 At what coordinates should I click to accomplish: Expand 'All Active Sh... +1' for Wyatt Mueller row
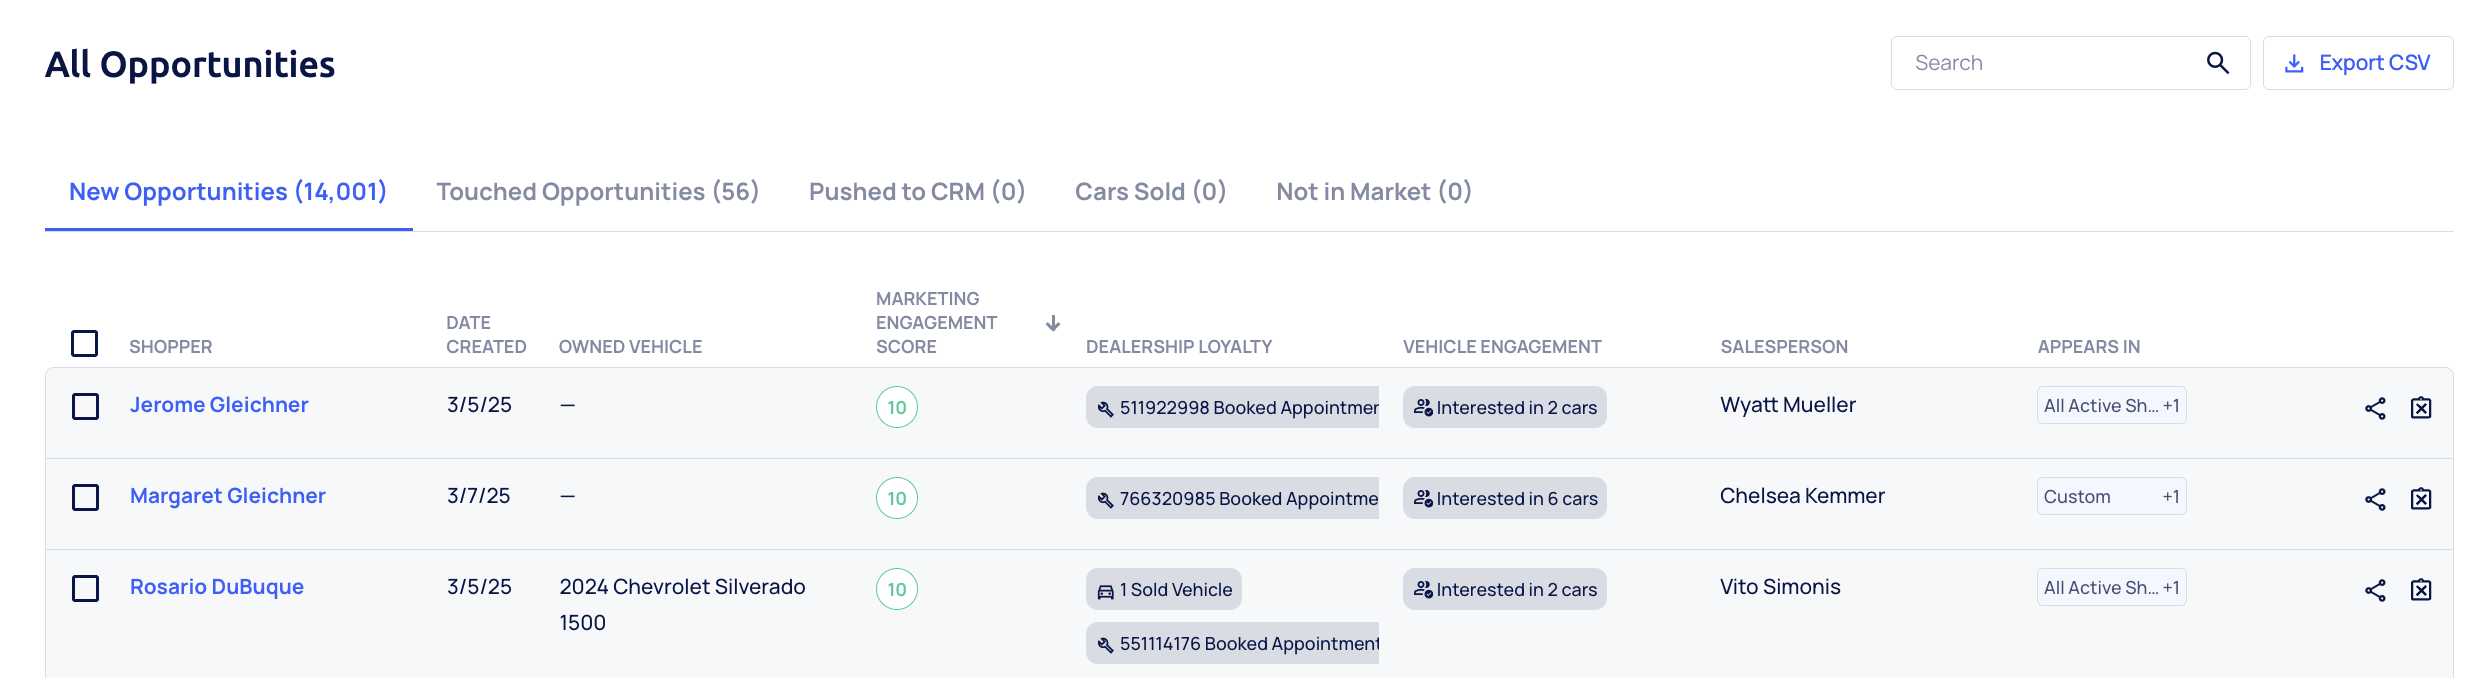coord(2111,406)
